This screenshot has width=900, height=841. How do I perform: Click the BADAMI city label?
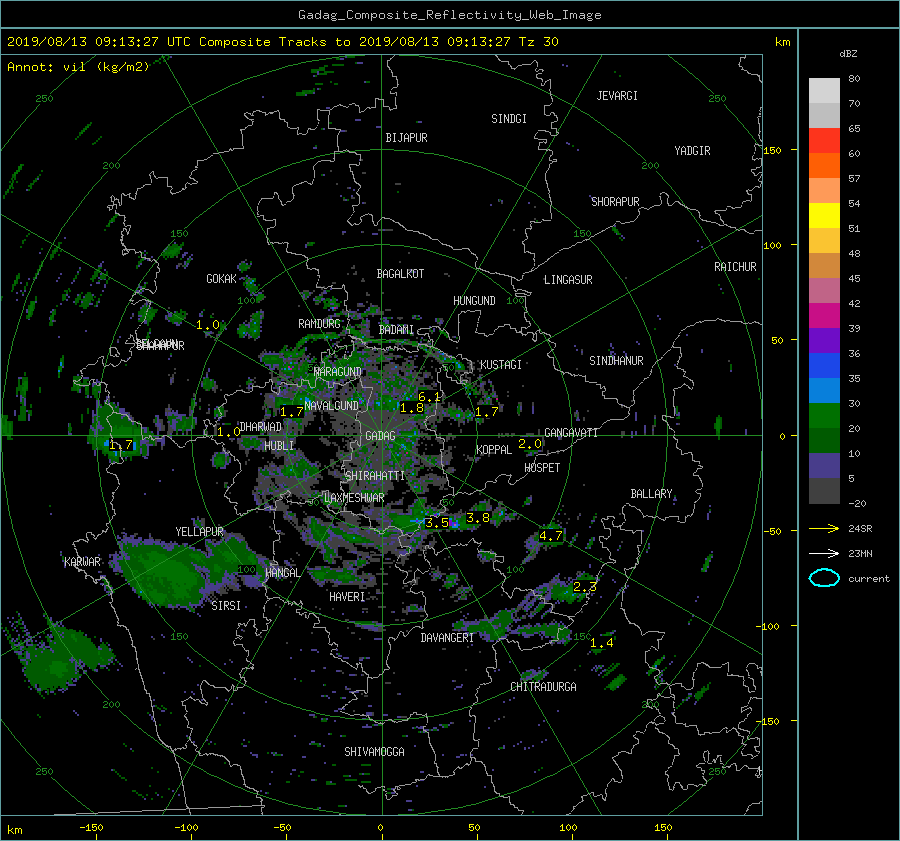coord(396,330)
